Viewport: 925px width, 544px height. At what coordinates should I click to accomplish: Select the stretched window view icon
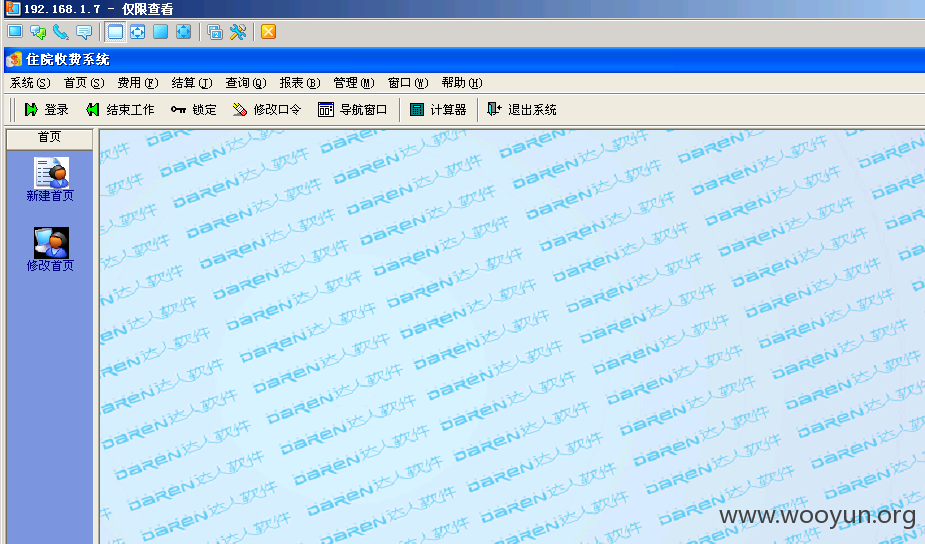click(138, 32)
